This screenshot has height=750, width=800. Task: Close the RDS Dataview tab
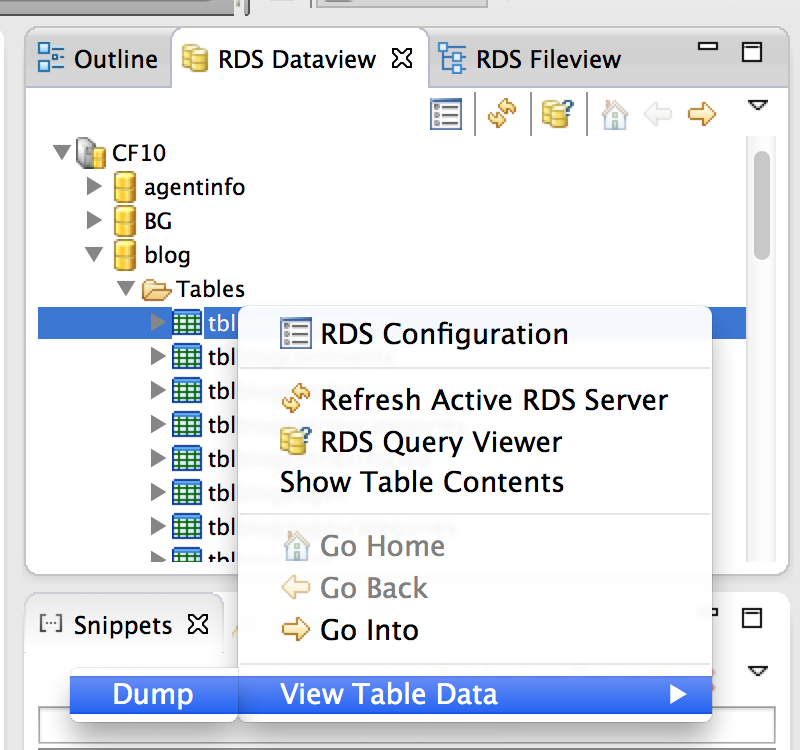coord(402,58)
